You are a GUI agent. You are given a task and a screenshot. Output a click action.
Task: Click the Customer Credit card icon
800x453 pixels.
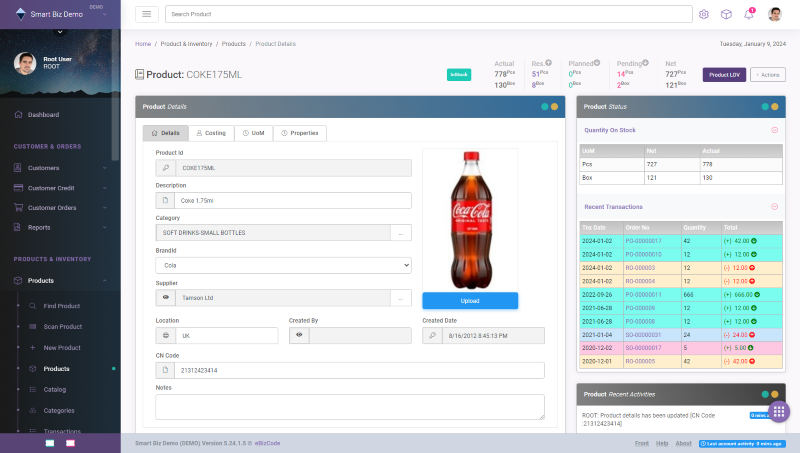click(x=18, y=188)
